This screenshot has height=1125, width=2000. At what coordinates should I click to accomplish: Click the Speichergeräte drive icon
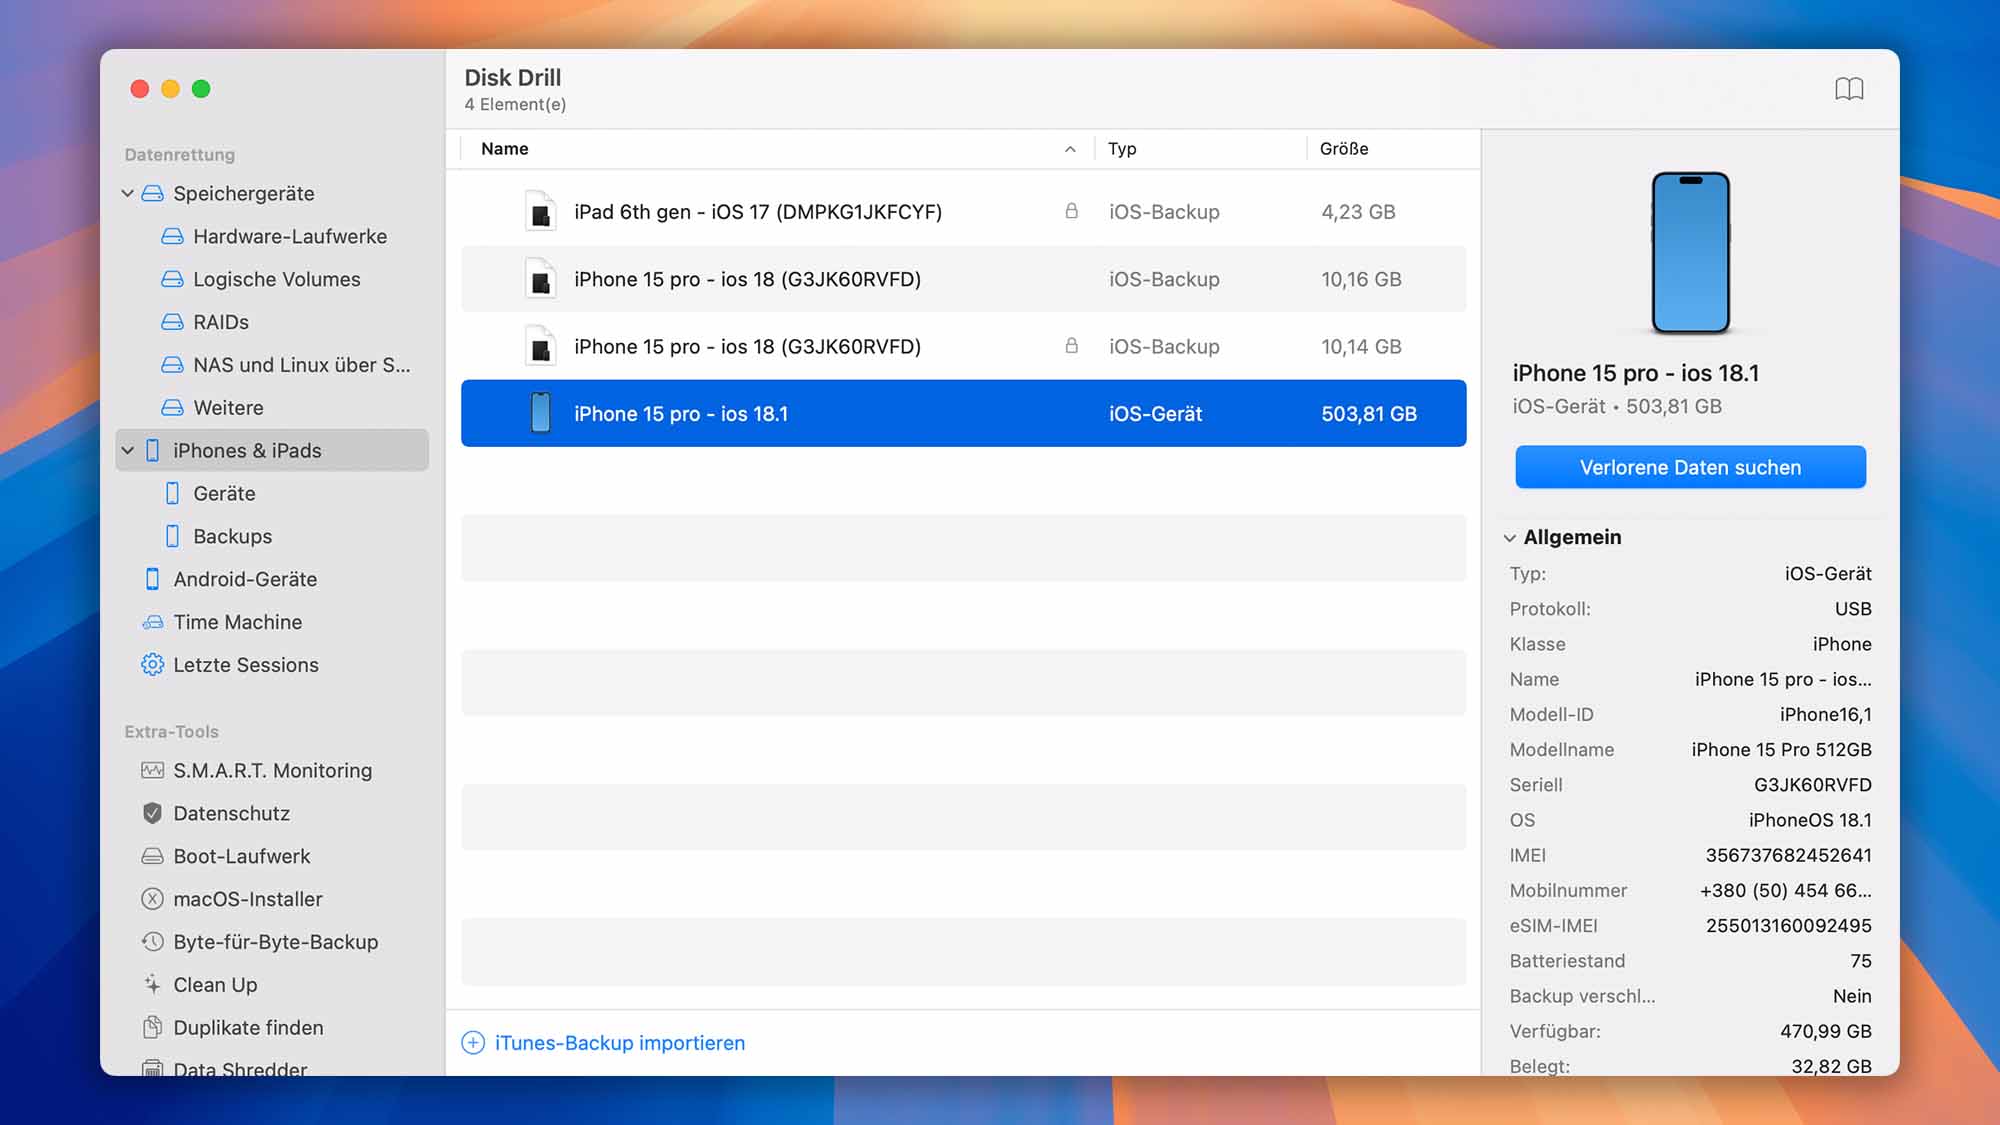[x=152, y=193]
